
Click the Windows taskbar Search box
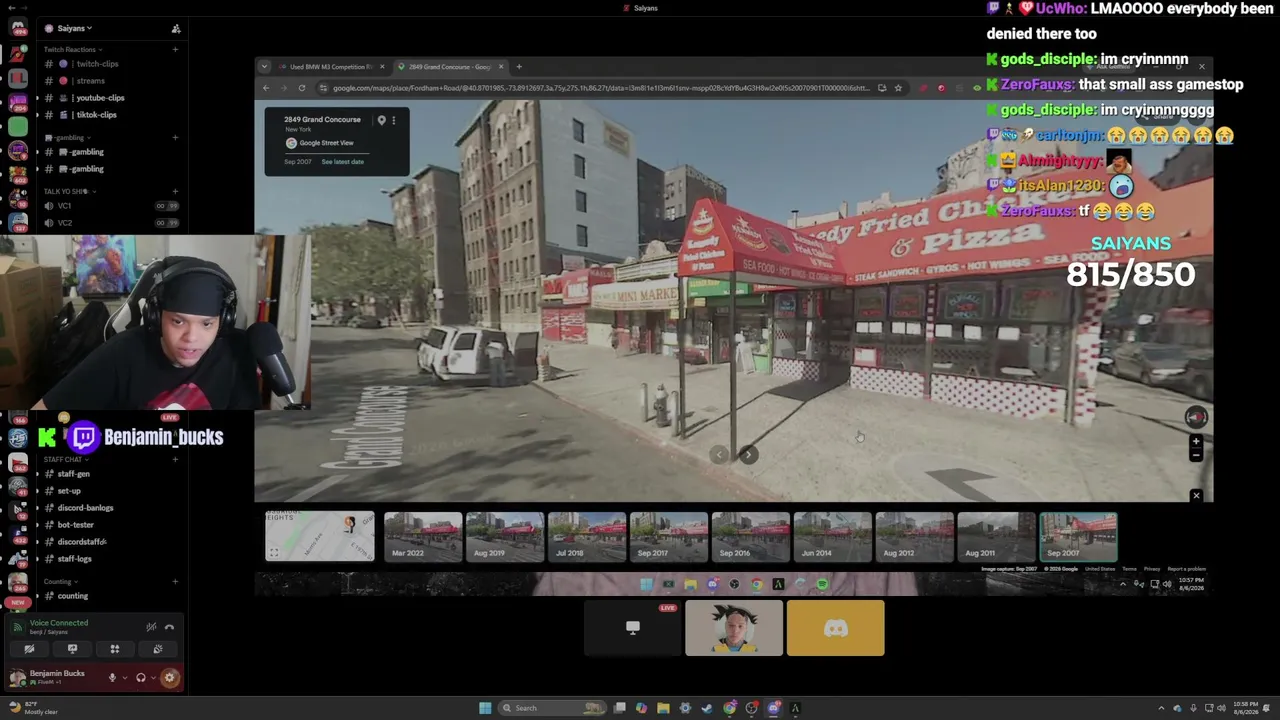553,708
